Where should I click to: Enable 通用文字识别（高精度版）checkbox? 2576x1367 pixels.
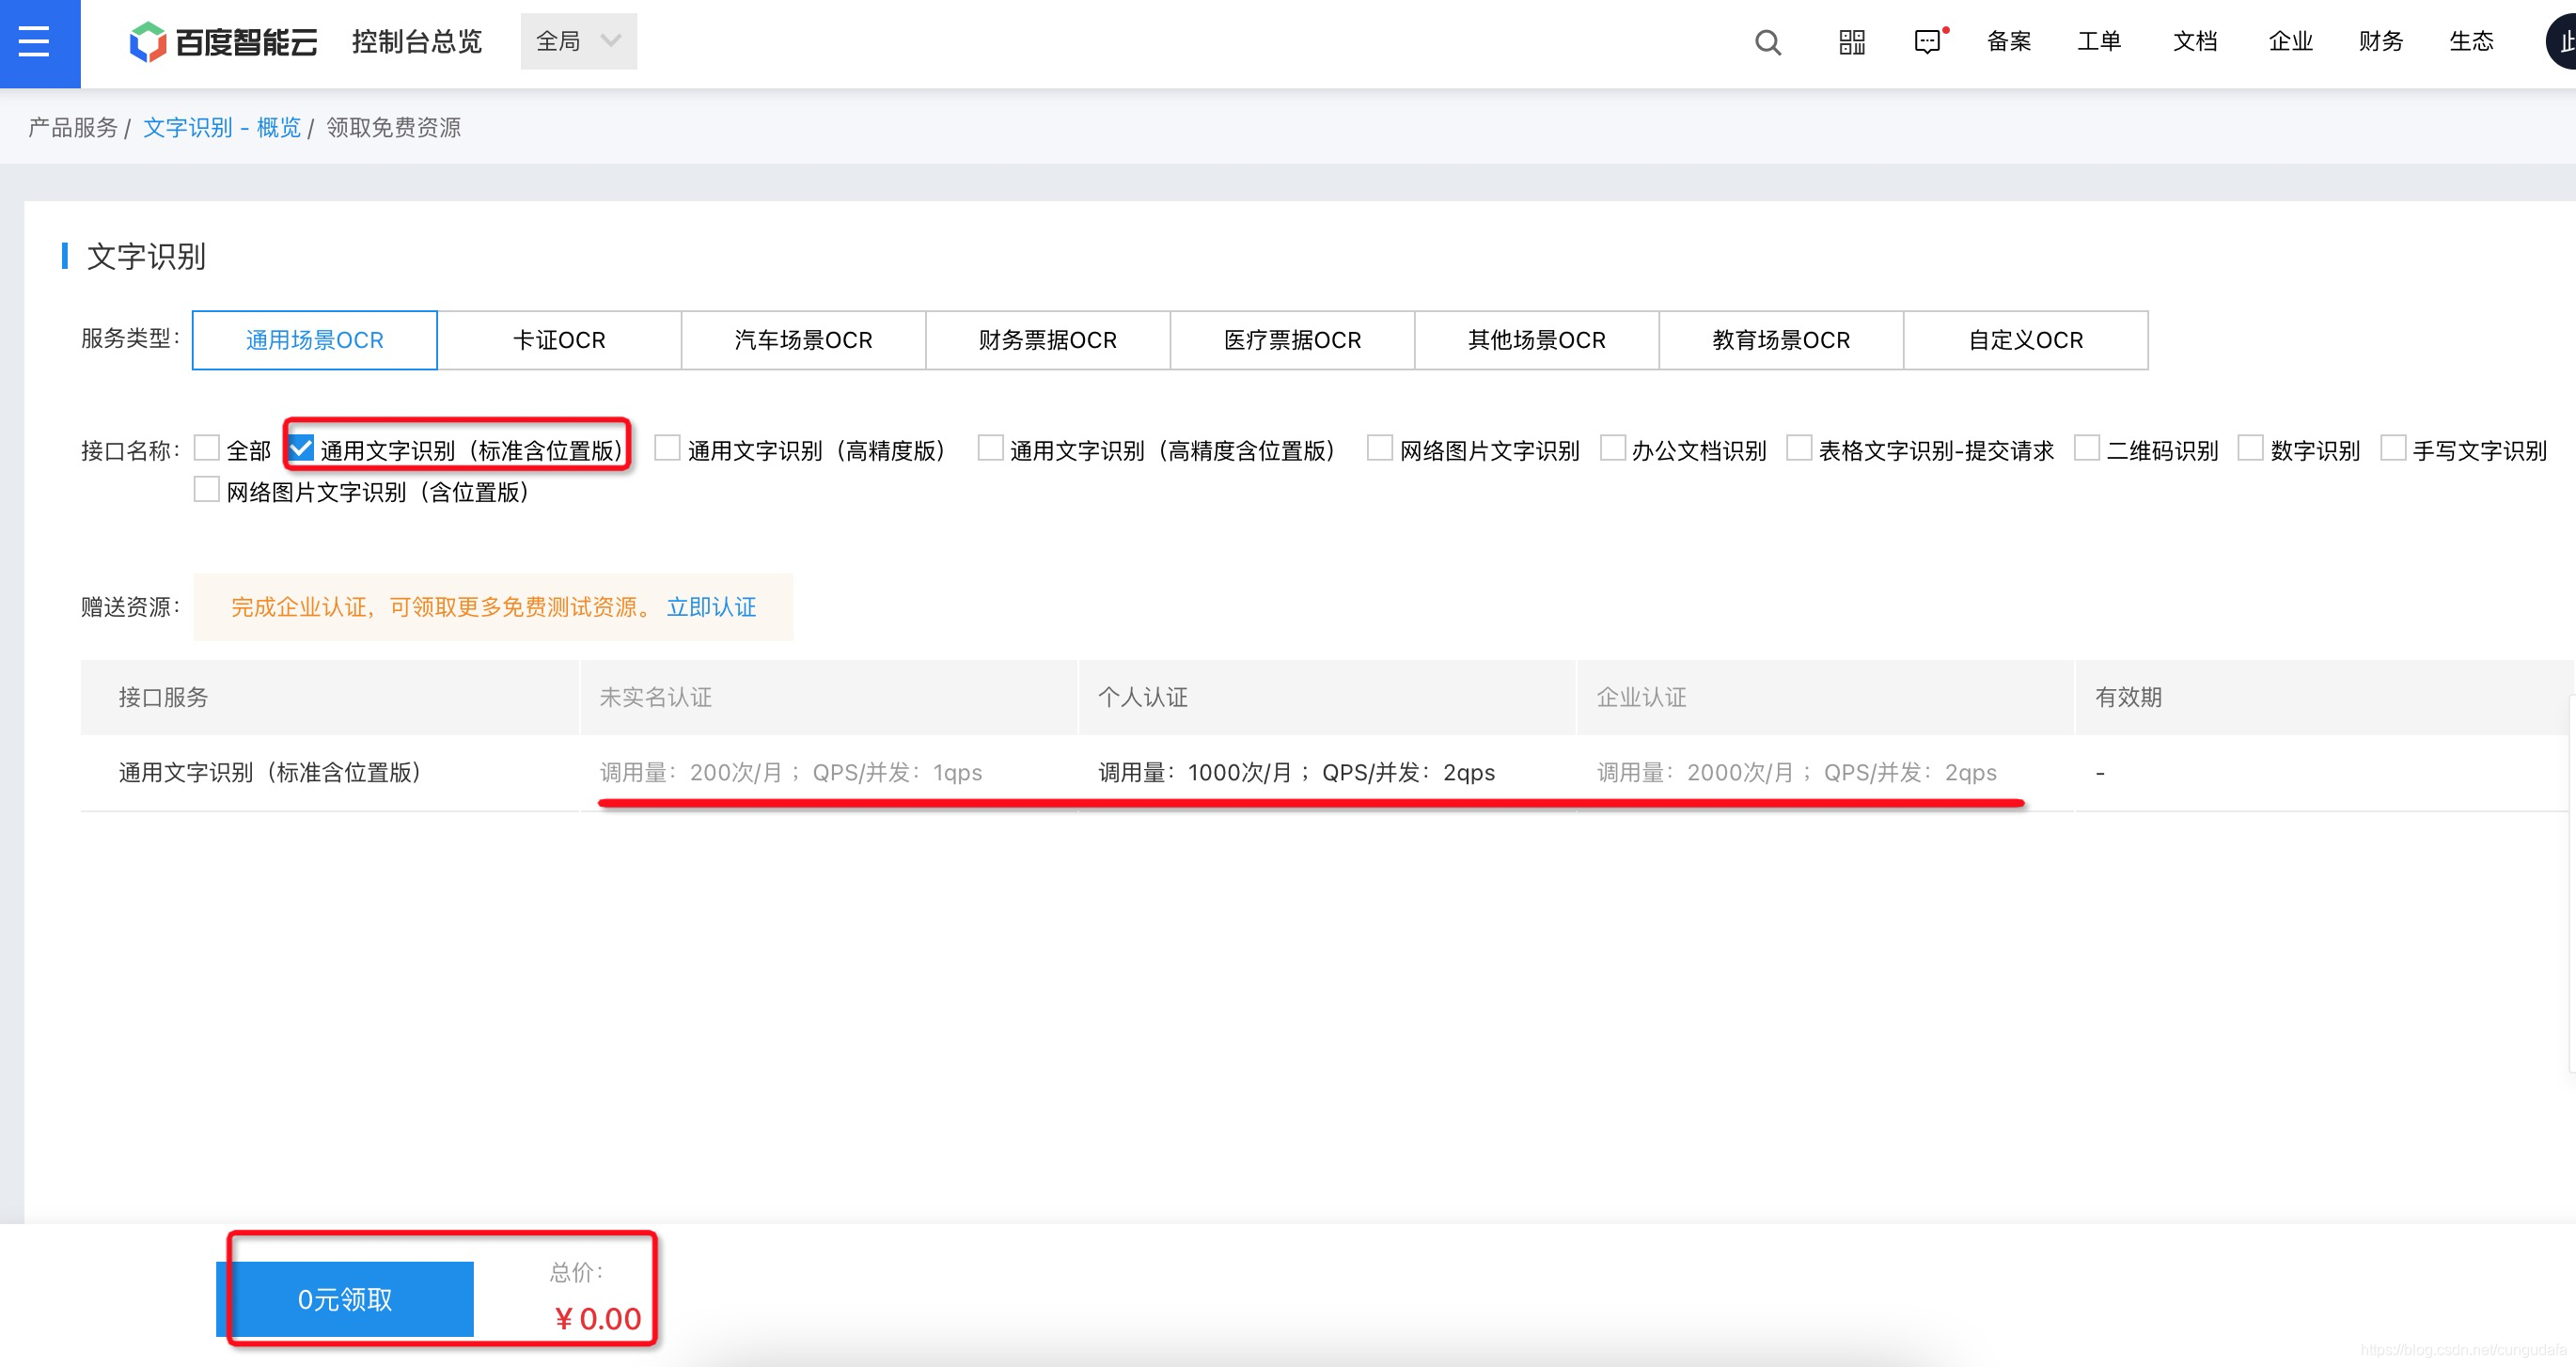[x=667, y=448]
